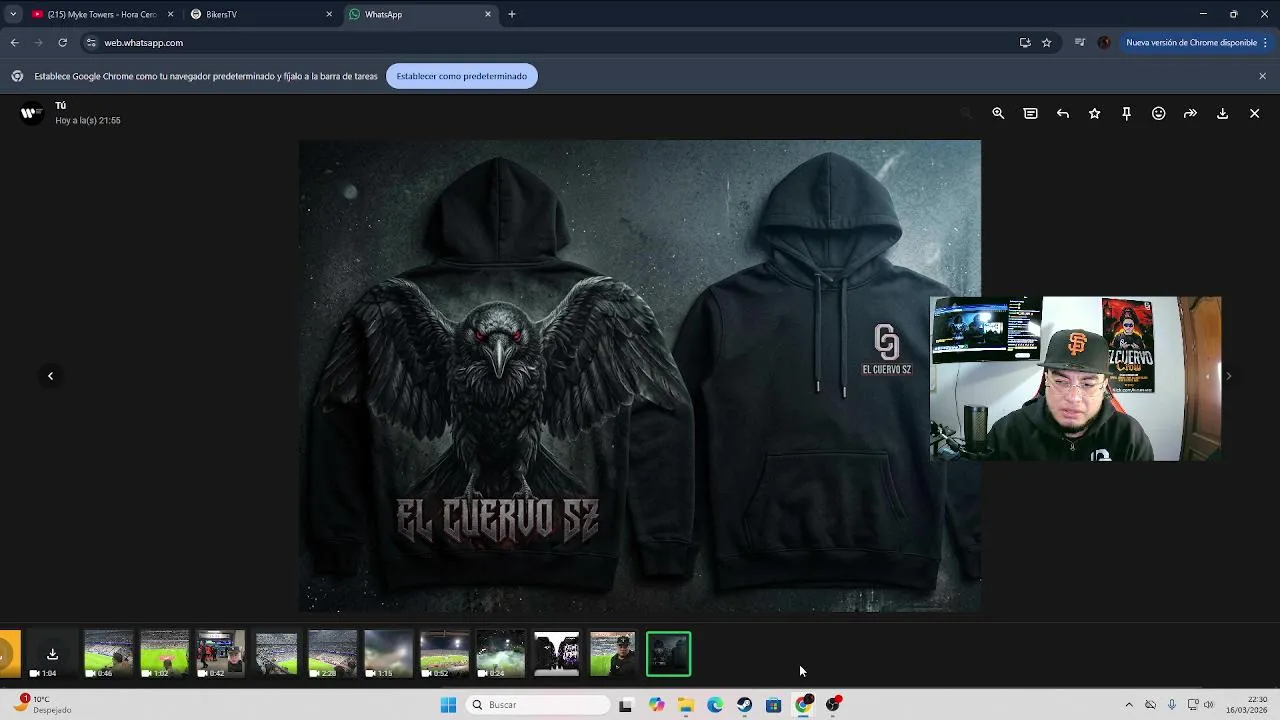This screenshot has height=720, width=1280.
Task: Click the dimmed zoom-out magnifier icon
Action: [x=966, y=114]
